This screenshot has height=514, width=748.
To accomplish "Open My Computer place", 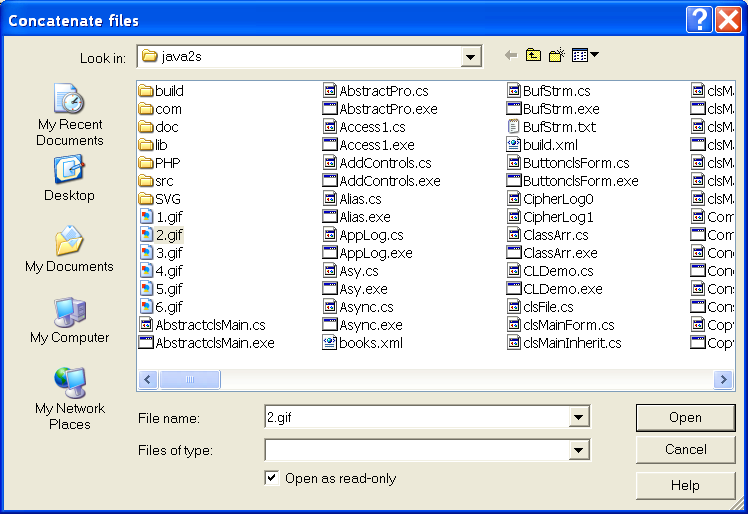I will [70, 320].
